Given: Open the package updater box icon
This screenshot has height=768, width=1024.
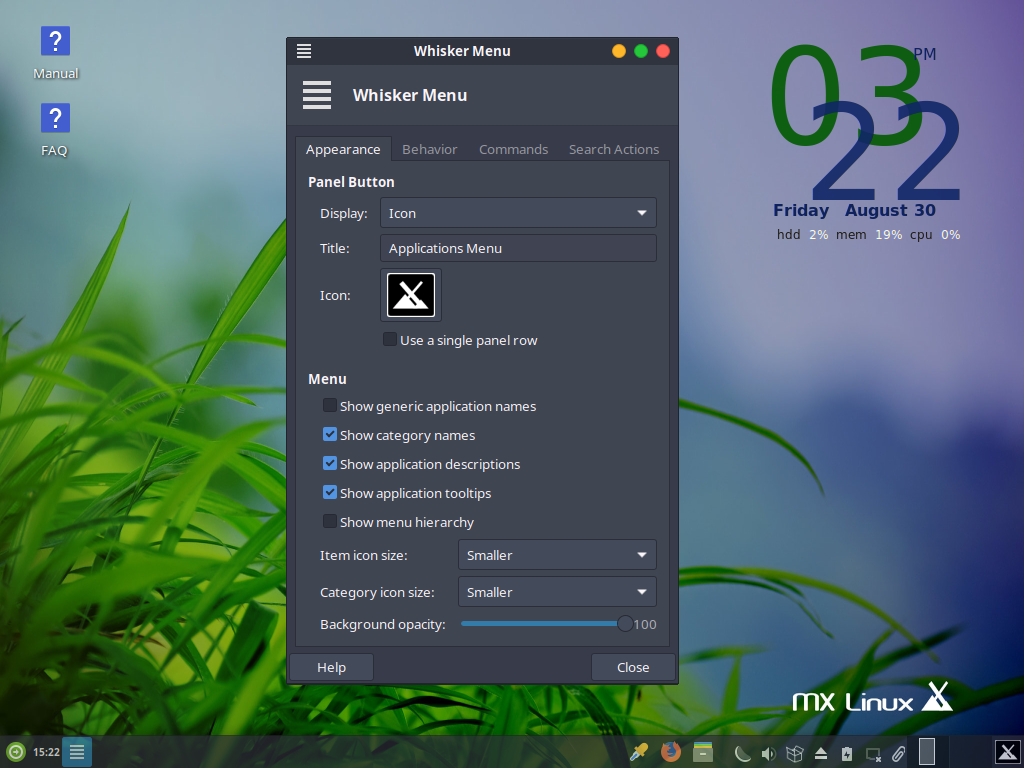Looking at the screenshot, I should click(795, 754).
